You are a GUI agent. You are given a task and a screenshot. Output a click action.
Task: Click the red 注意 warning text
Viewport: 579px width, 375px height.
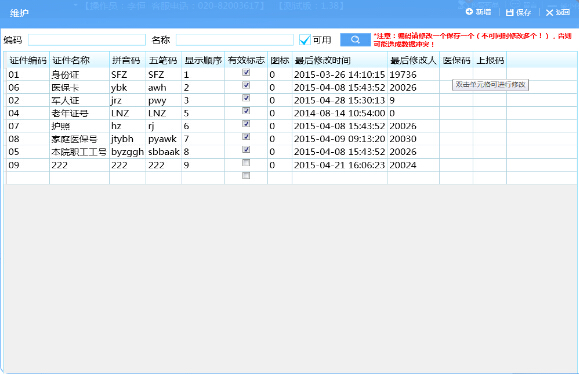pyautogui.click(x=473, y=40)
